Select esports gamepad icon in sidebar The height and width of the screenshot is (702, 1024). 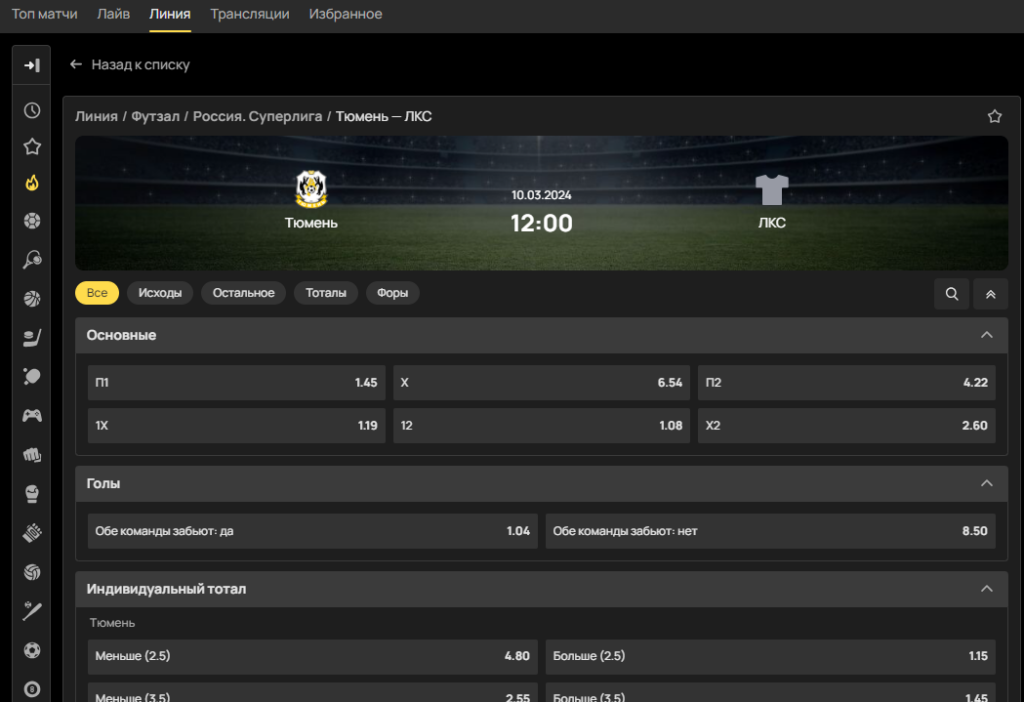click(x=31, y=415)
